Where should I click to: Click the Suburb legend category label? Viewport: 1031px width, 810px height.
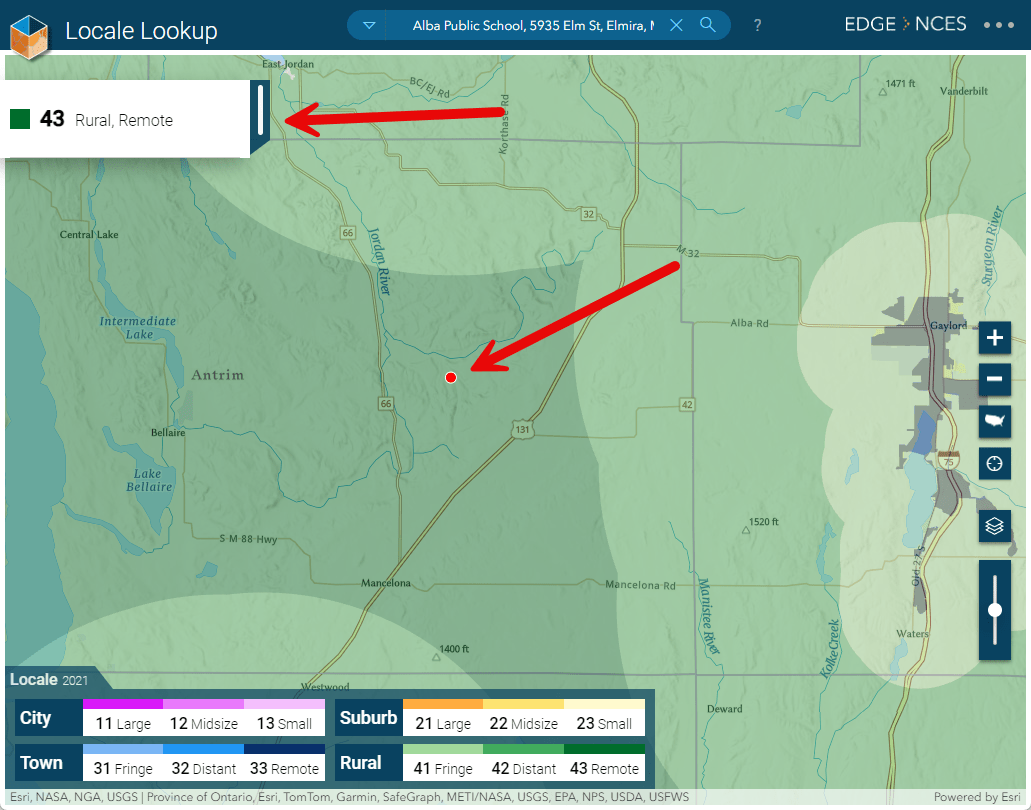(368, 717)
